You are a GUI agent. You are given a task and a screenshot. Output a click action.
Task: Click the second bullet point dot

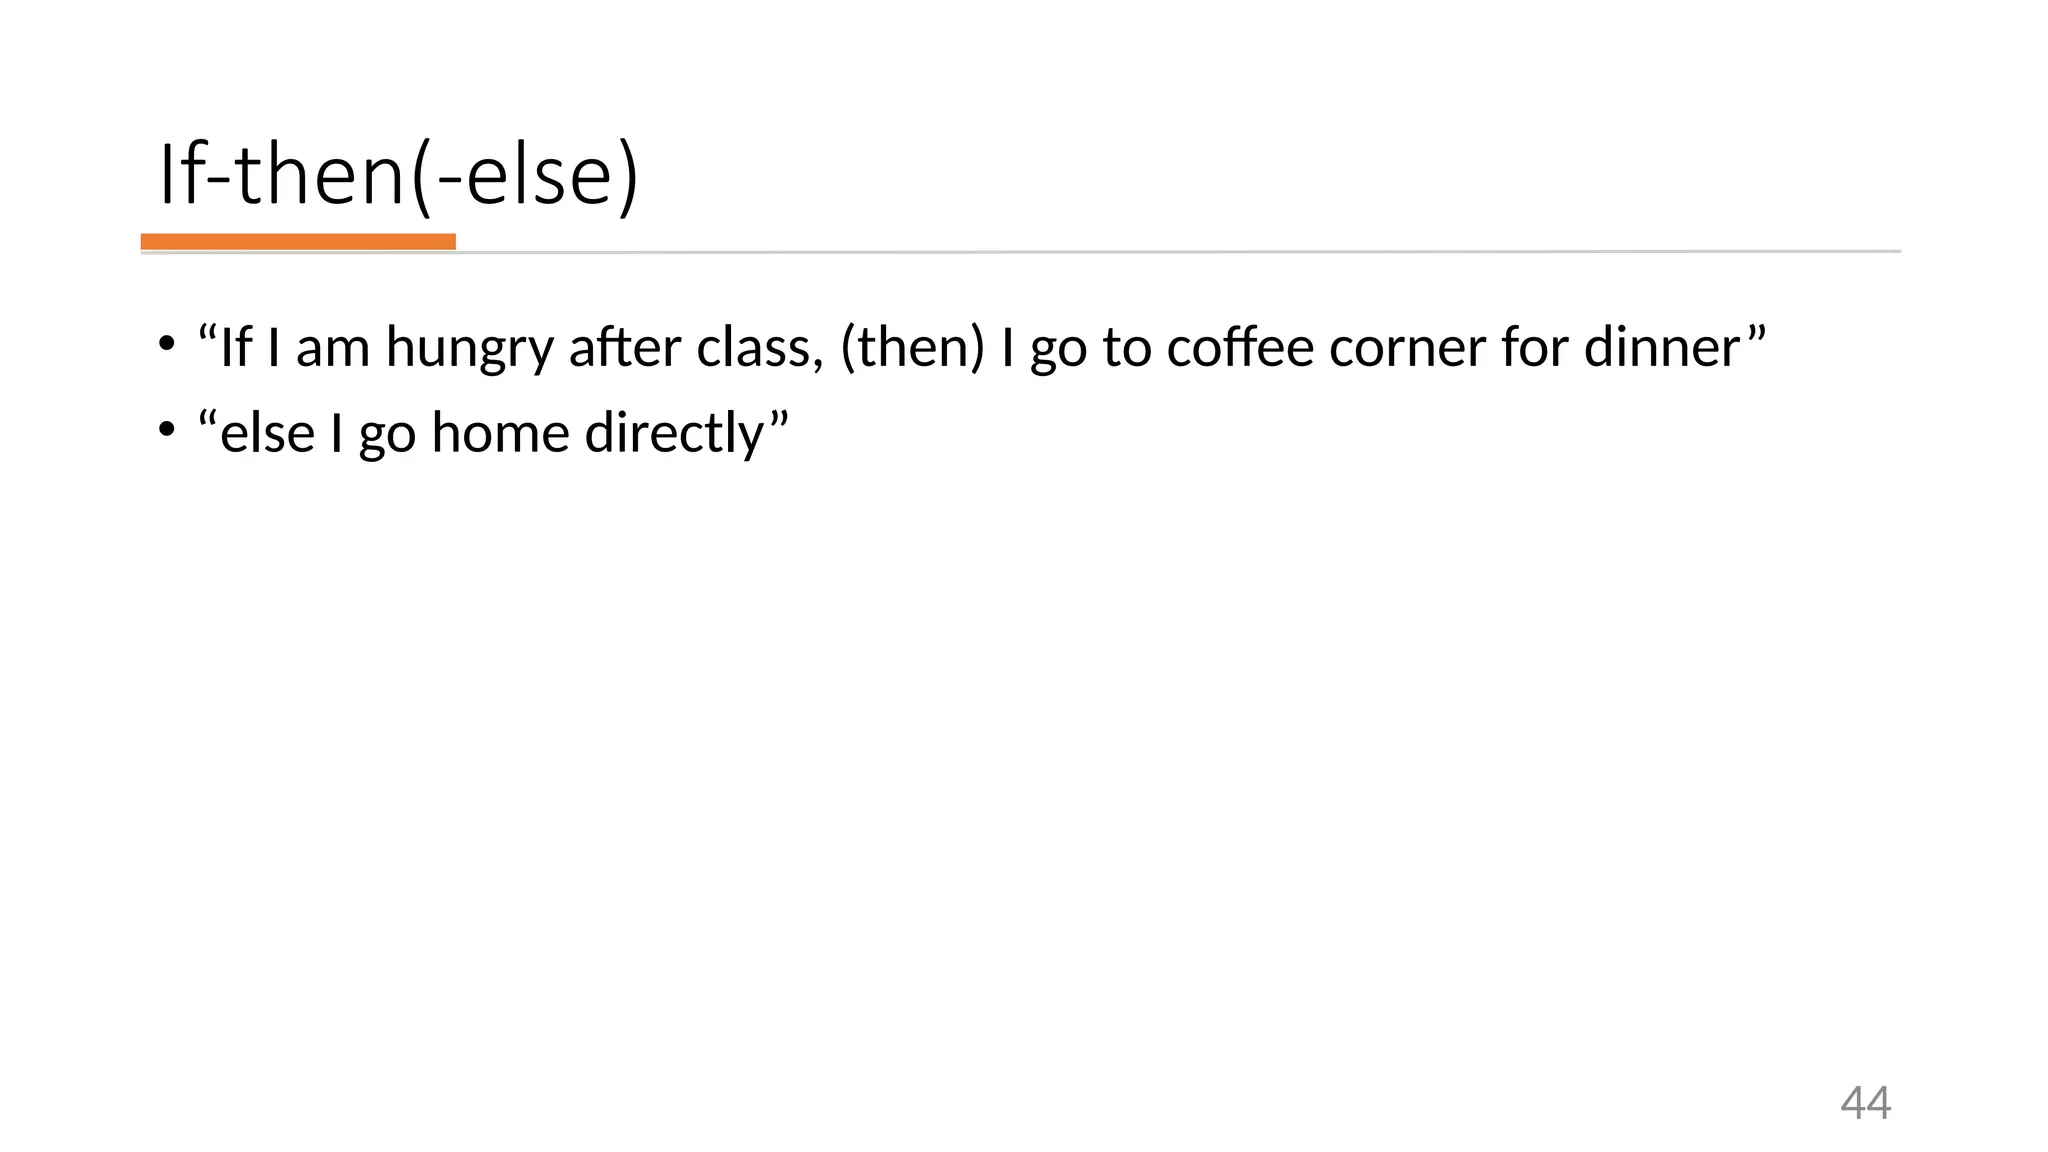[x=166, y=431]
